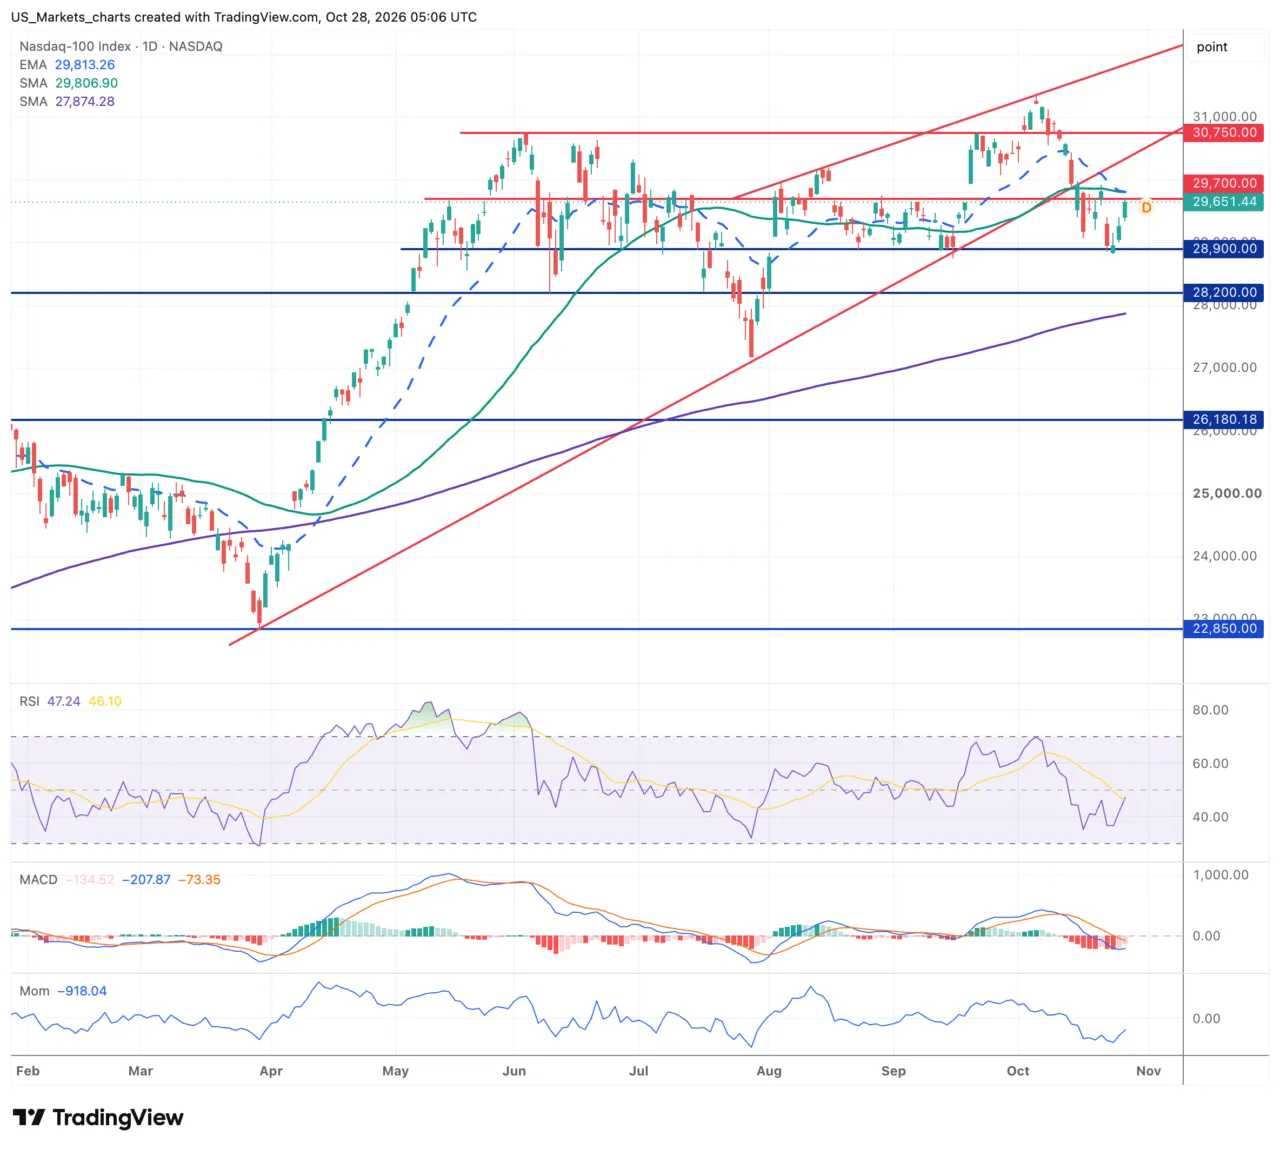Click the RSI indicator label

coord(30,701)
